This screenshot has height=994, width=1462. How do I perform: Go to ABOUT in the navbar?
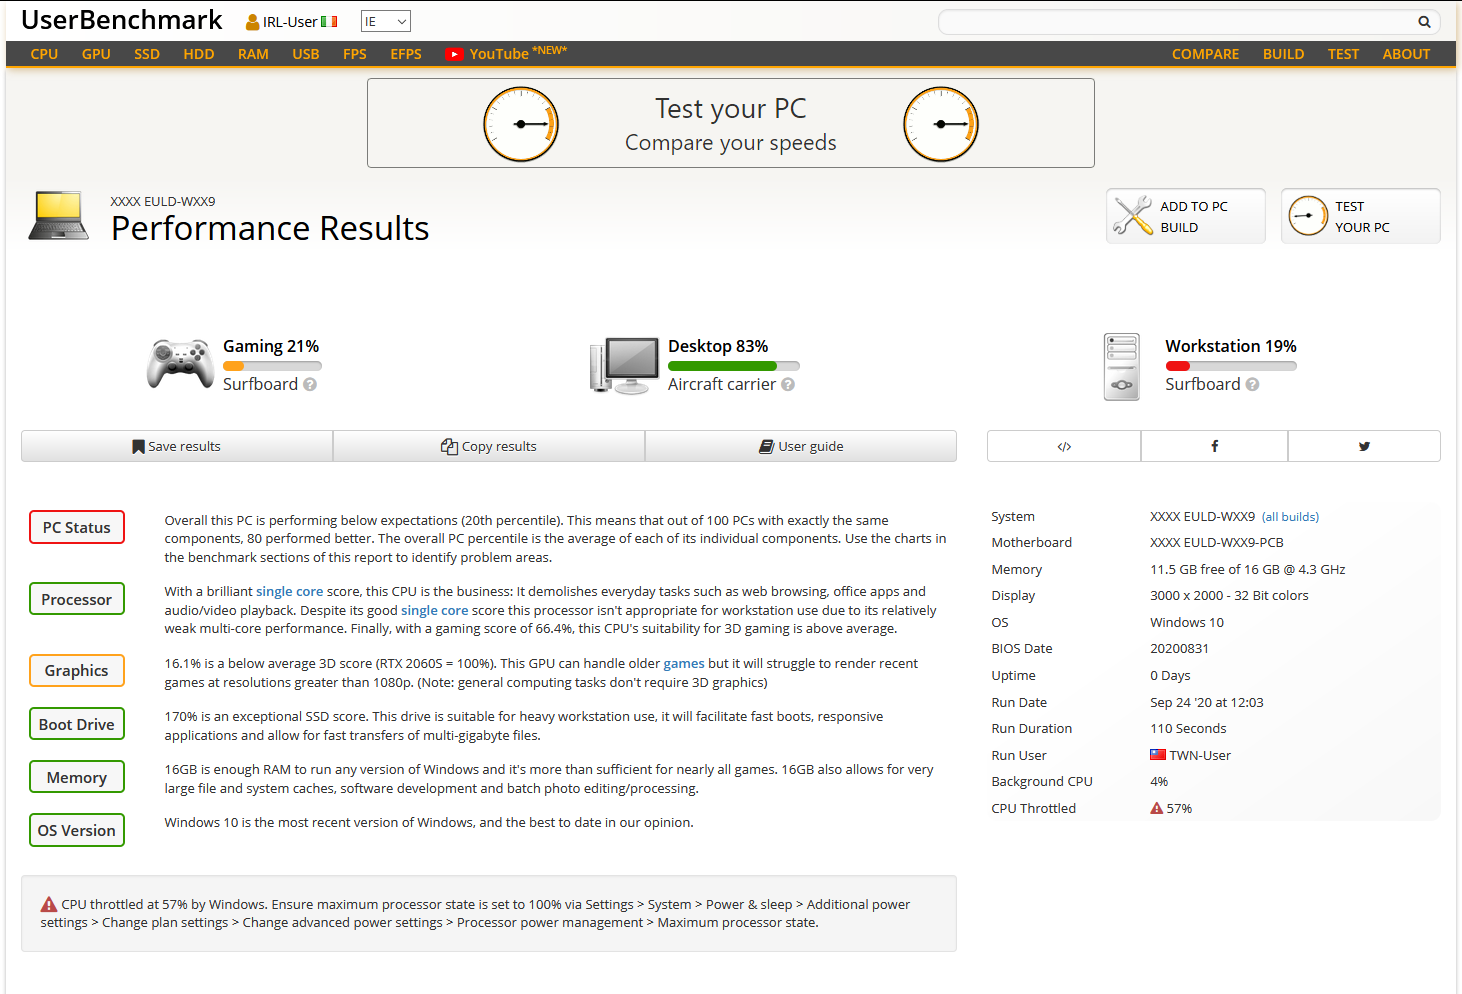pos(1406,54)
